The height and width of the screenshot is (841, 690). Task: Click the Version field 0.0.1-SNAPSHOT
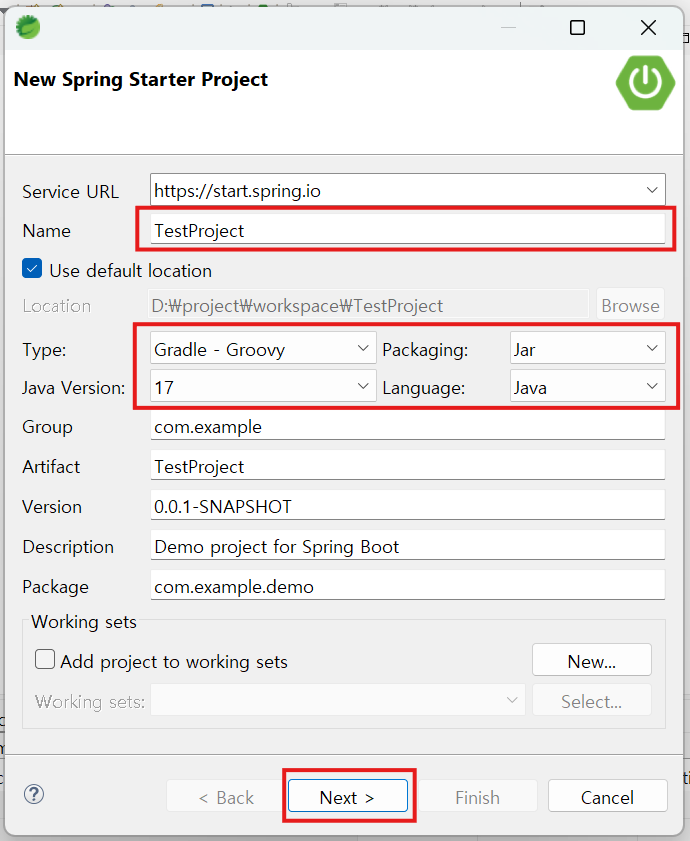(408, 505)
